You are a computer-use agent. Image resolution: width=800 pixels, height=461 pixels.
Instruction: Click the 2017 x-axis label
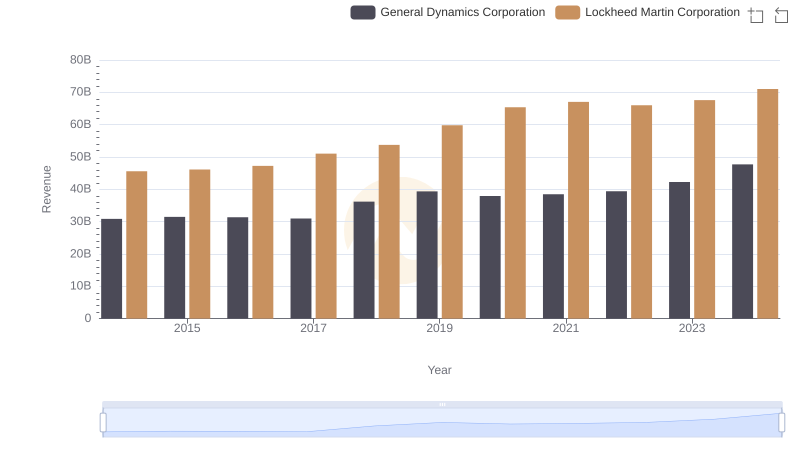tap(313, 328)
